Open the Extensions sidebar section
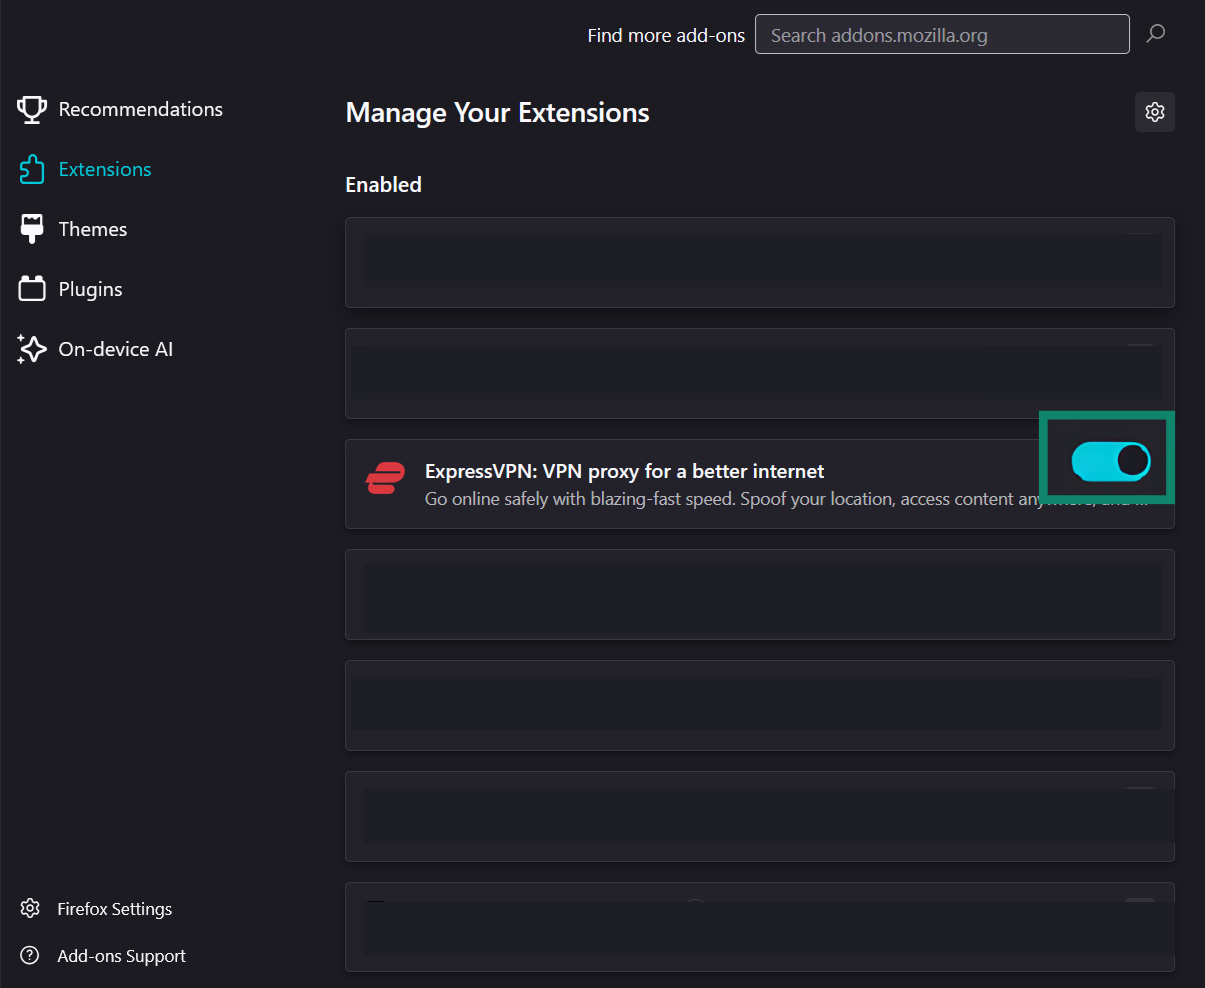 coord(104,169)
